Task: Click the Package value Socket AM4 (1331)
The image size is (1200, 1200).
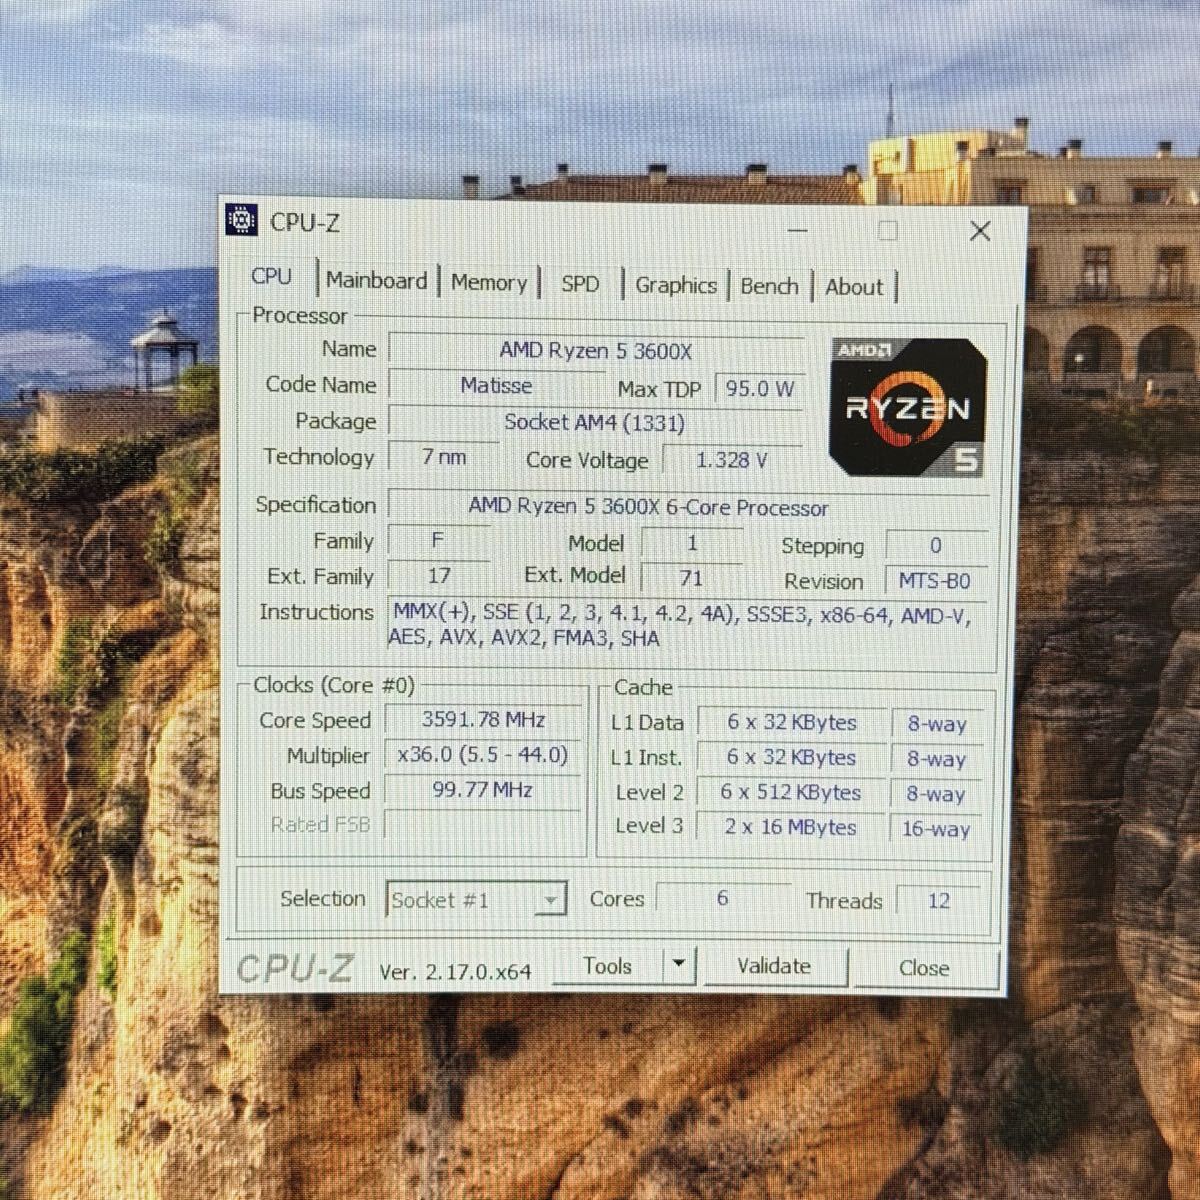Action: 595,422
